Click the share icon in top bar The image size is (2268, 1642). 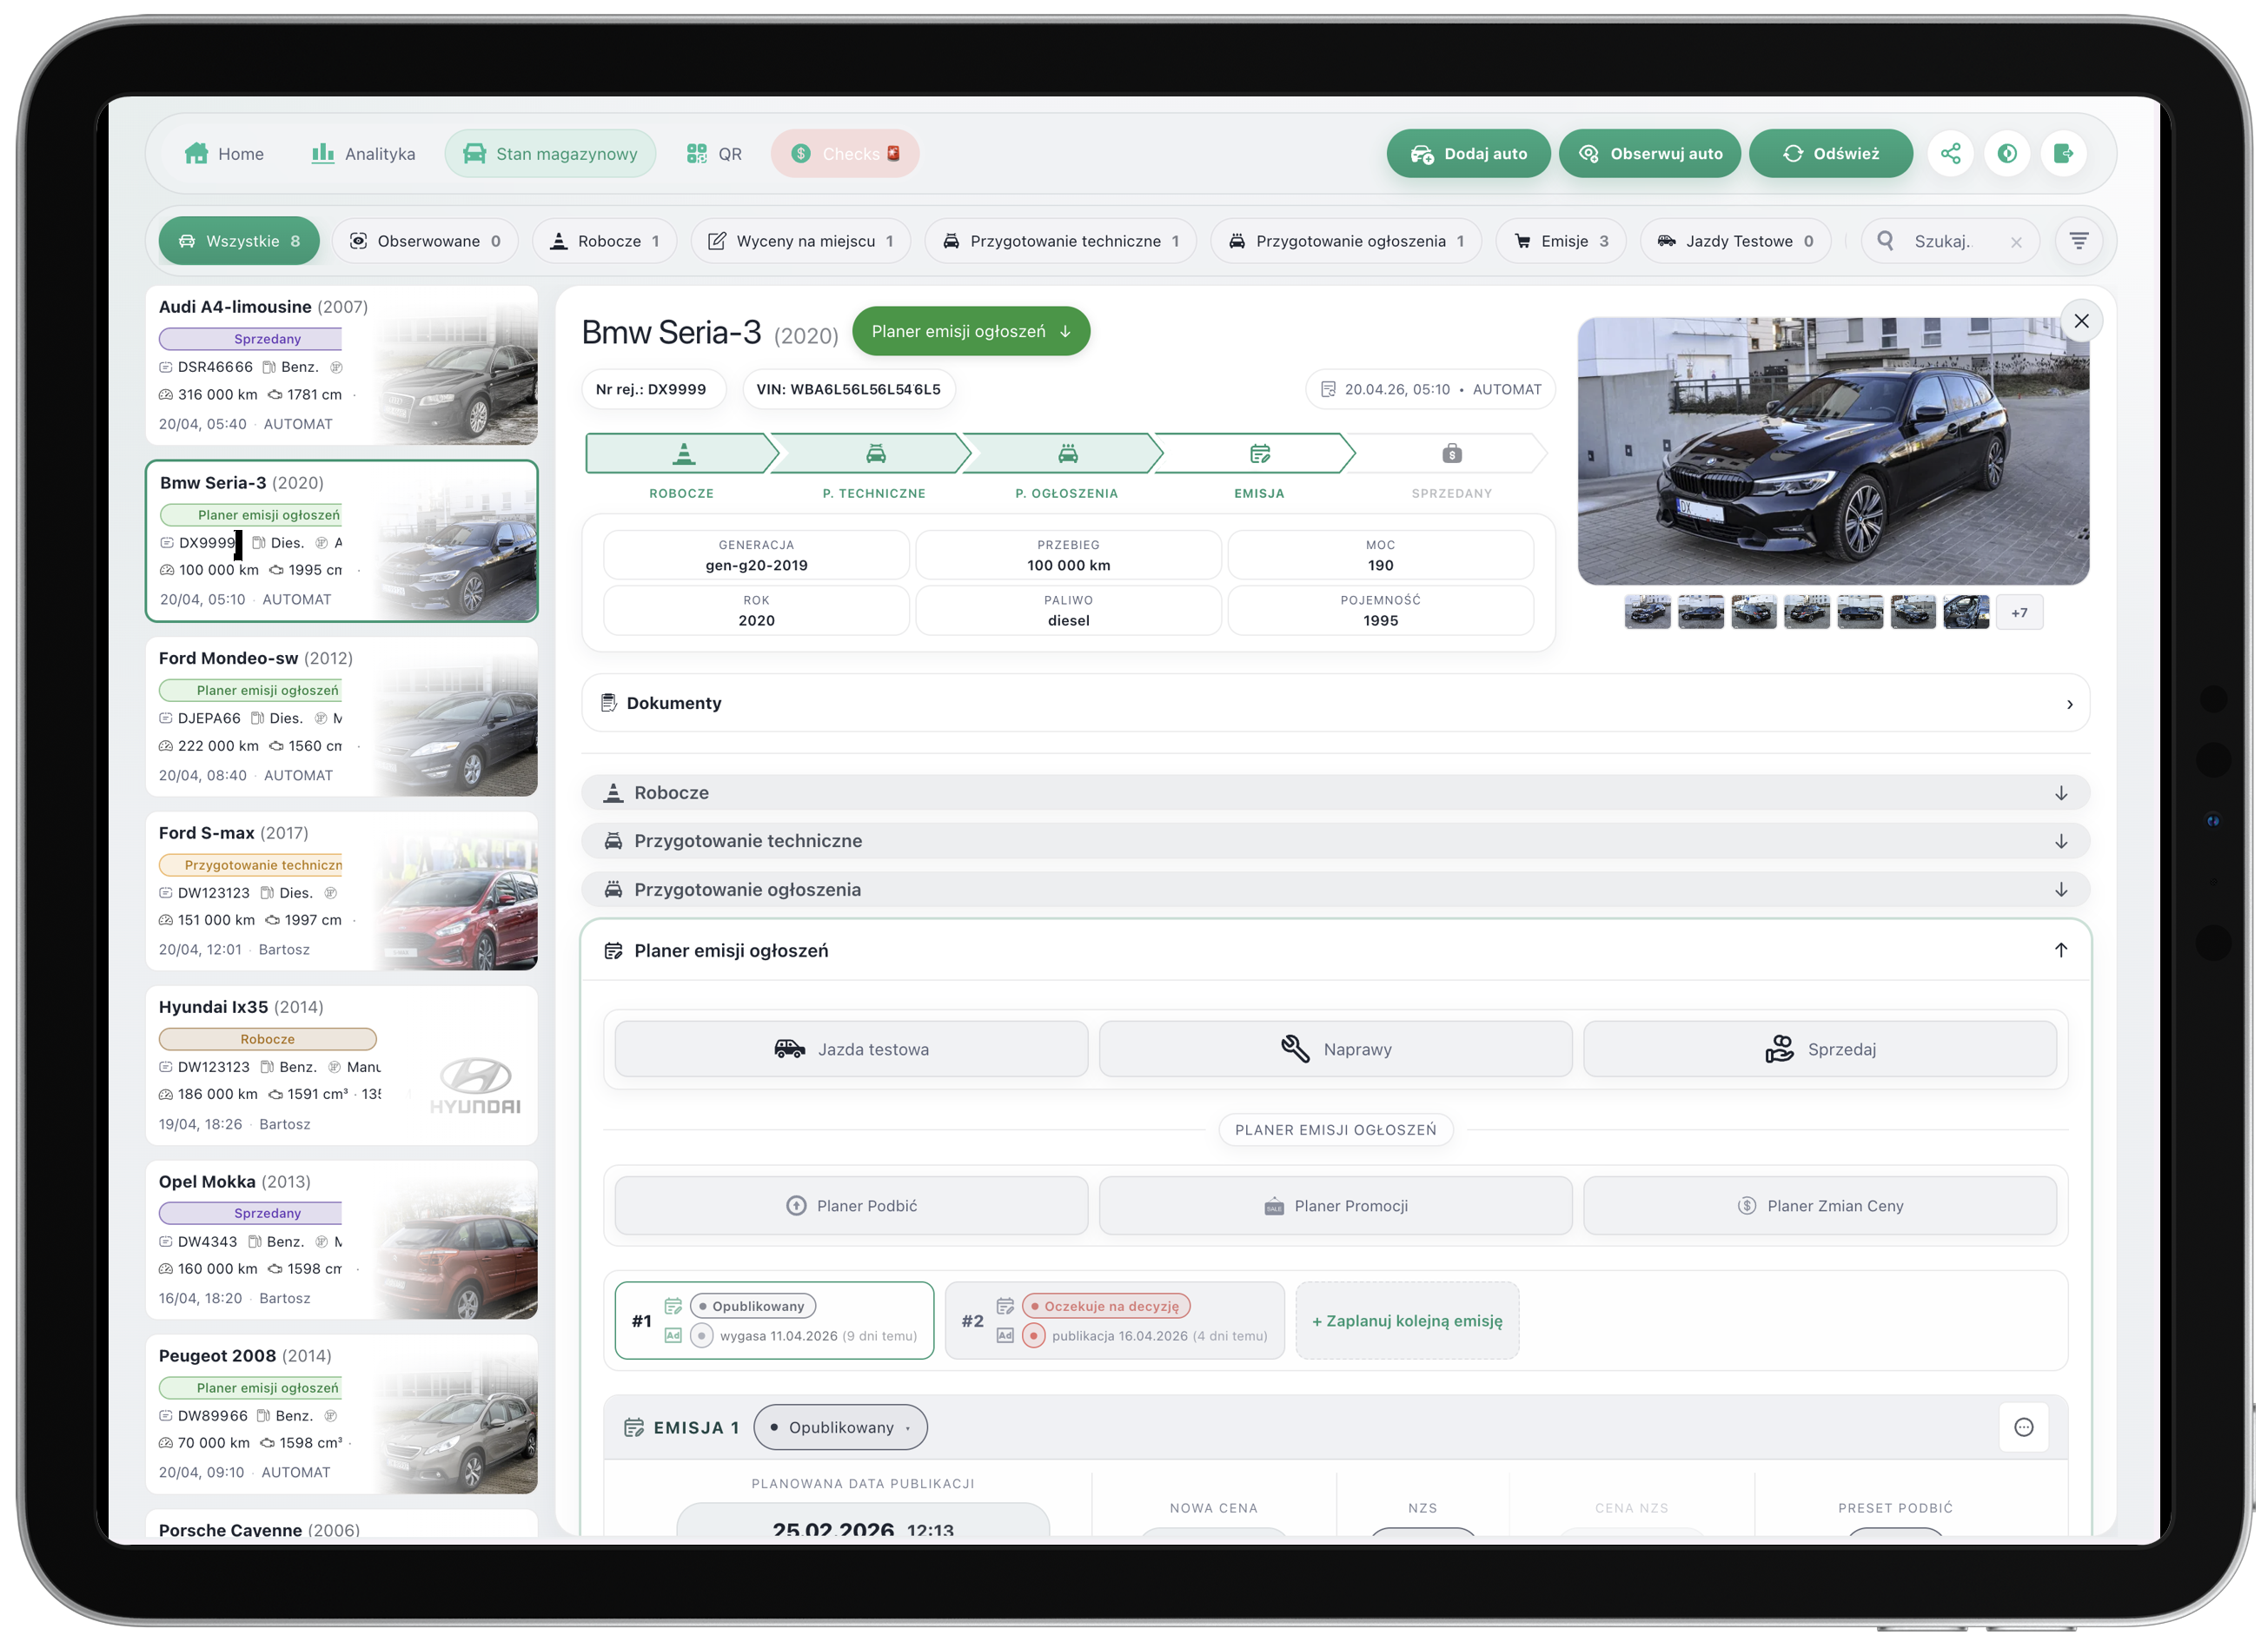click(x=1950, y=153)
